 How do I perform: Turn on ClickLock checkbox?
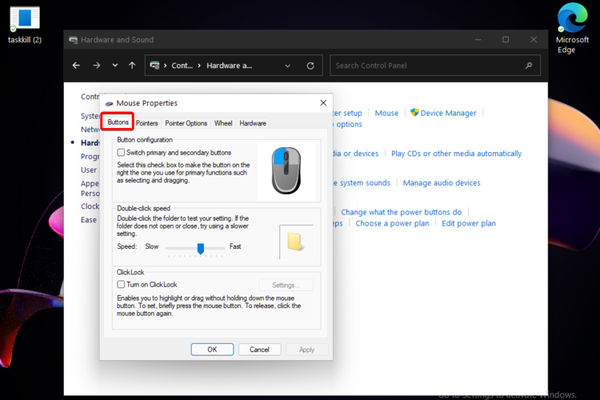[121, 285]
